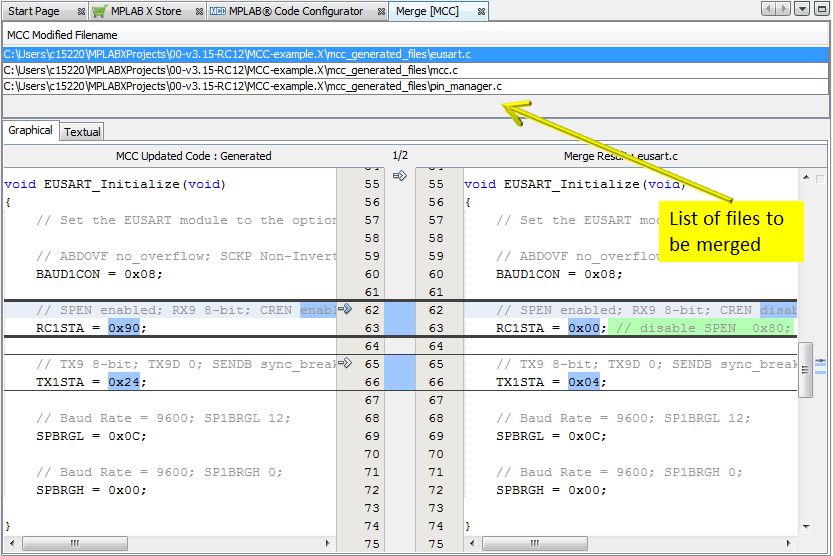Viewport: 833px width, 556px height.
Task: Click the BAUD1CON line in left pane
Action: coord(99,274)
